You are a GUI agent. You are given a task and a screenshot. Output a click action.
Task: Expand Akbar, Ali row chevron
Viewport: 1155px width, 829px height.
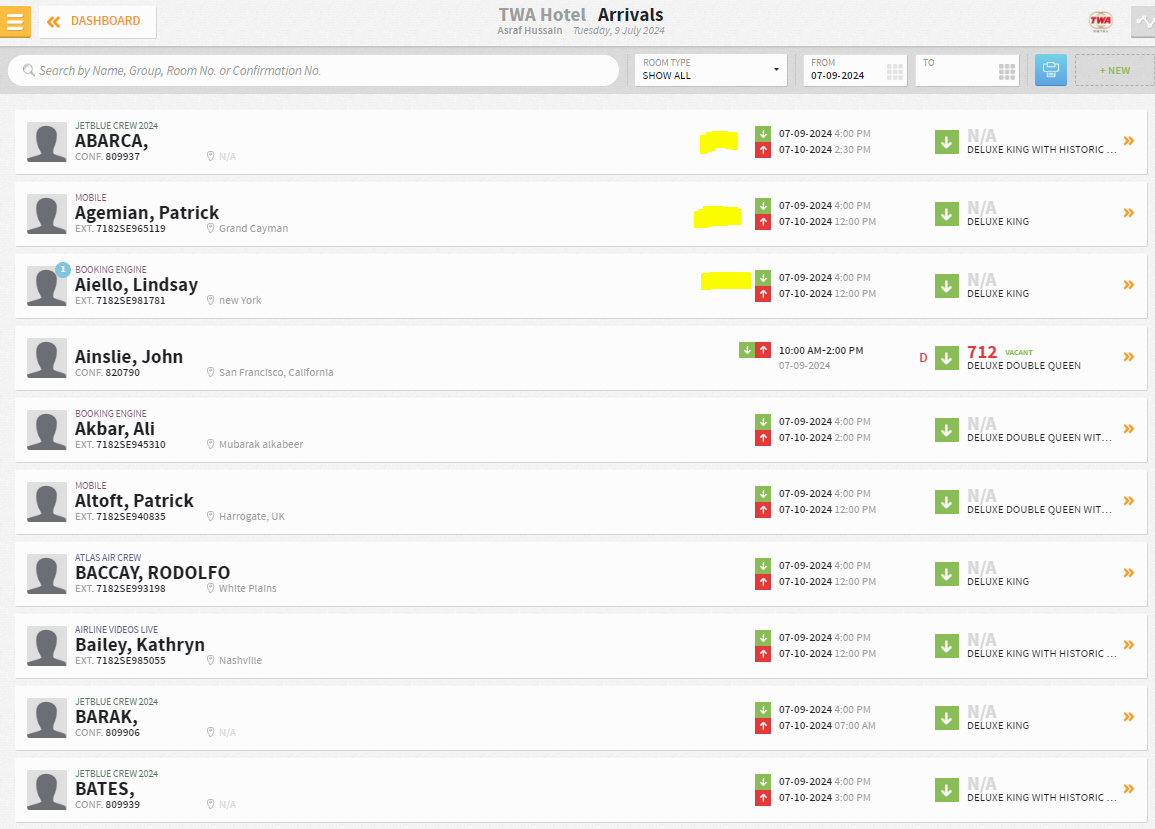1128,429
